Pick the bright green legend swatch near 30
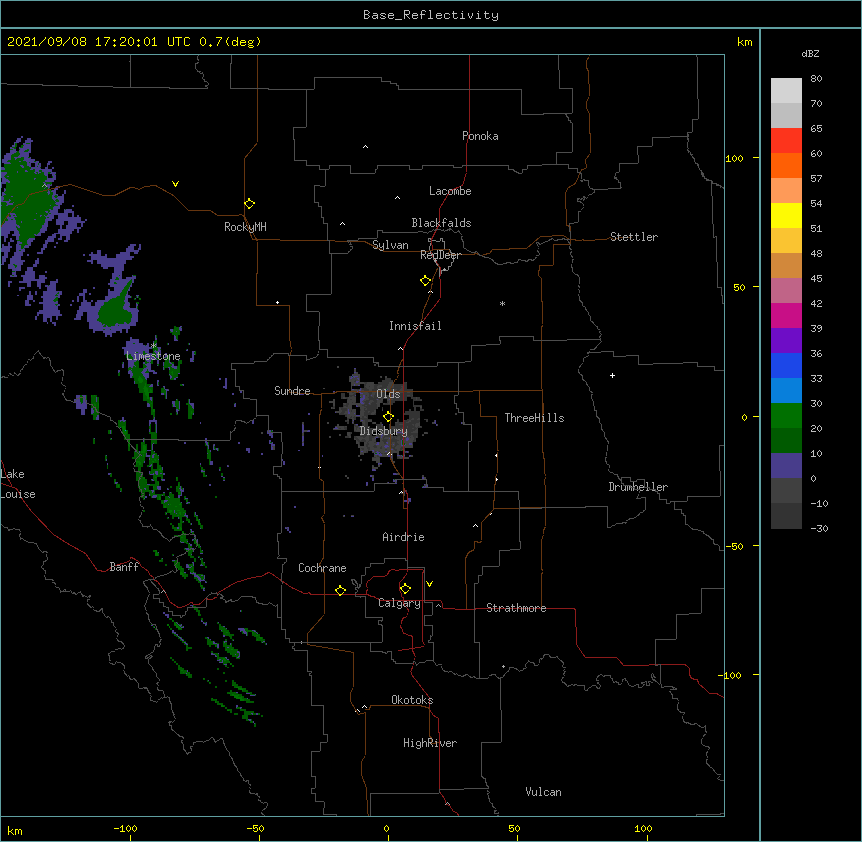This screenshot has height=842, width=862. [786, 416]
